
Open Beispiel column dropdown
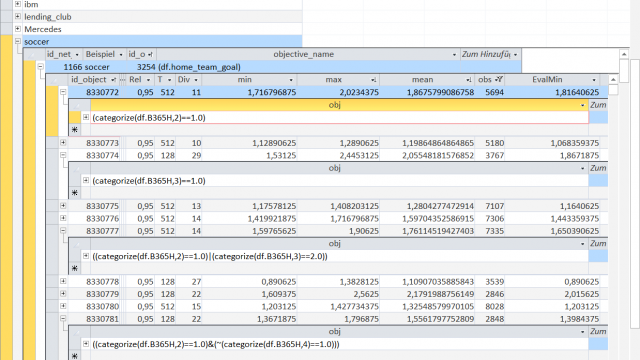pos(121,54)
